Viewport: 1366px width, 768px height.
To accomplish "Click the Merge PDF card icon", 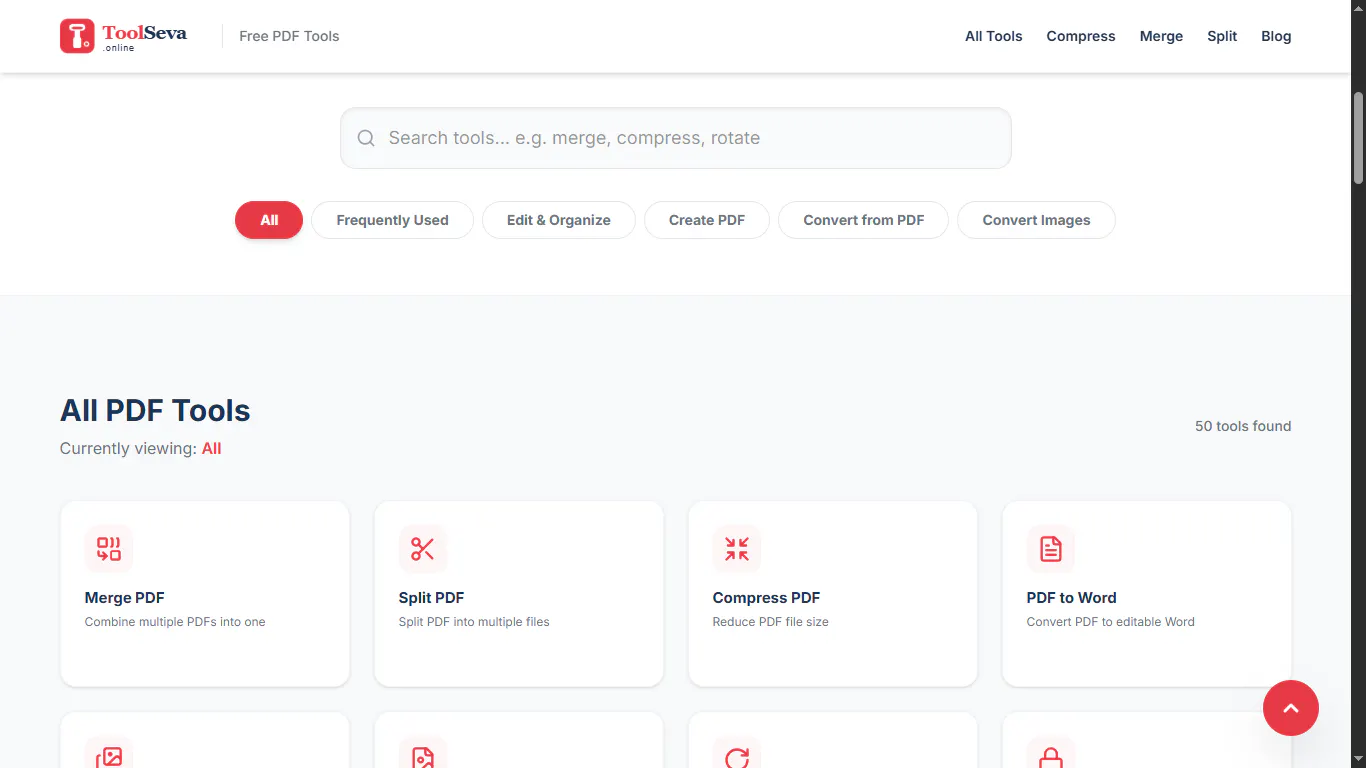I will click(x=109, y=549).
